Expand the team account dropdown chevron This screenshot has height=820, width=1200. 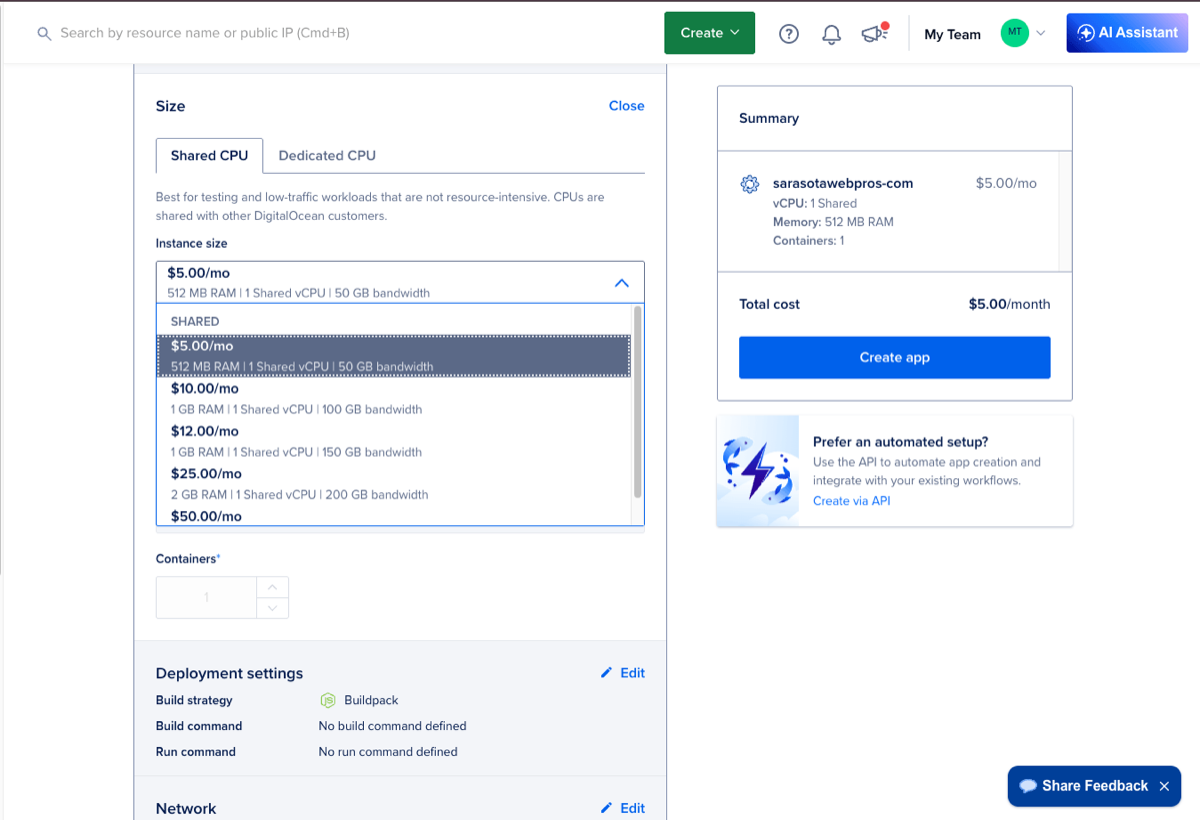click(x=1040, y=33)
